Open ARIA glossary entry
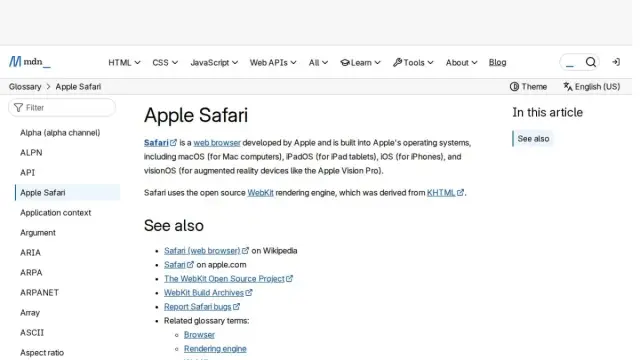The image size is (640, 360). pos(30,253)
